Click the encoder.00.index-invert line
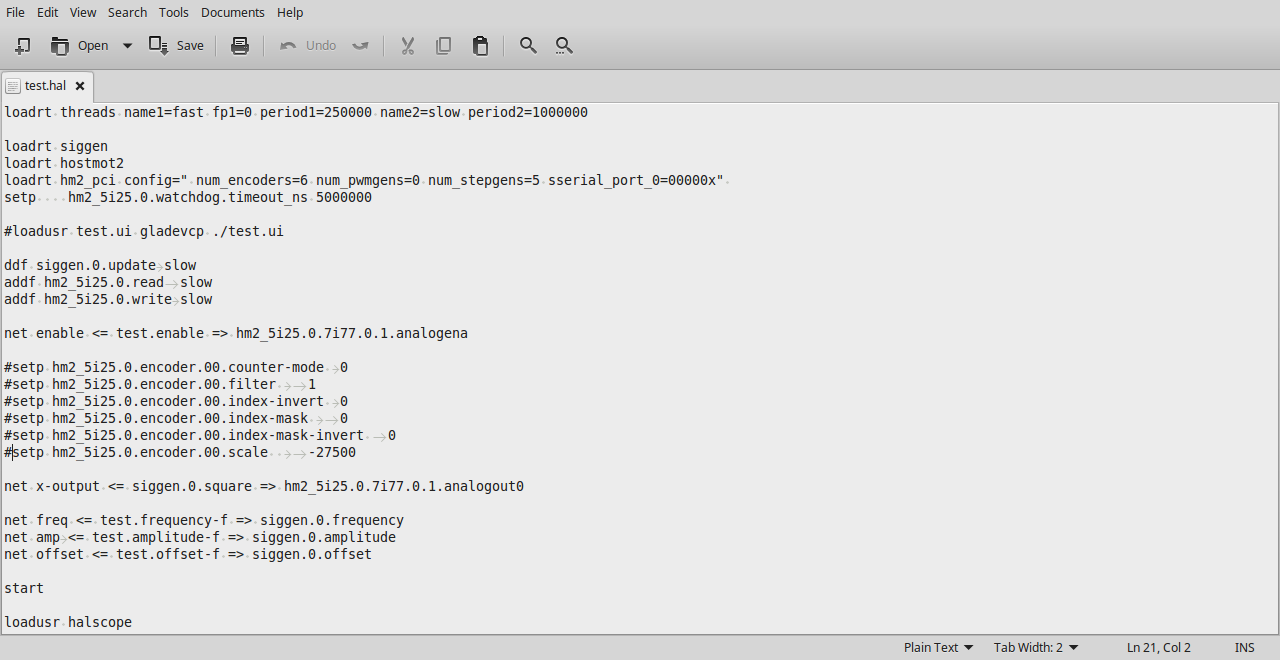Screen dimensions: 1280x660 click(x=176, y=401)
